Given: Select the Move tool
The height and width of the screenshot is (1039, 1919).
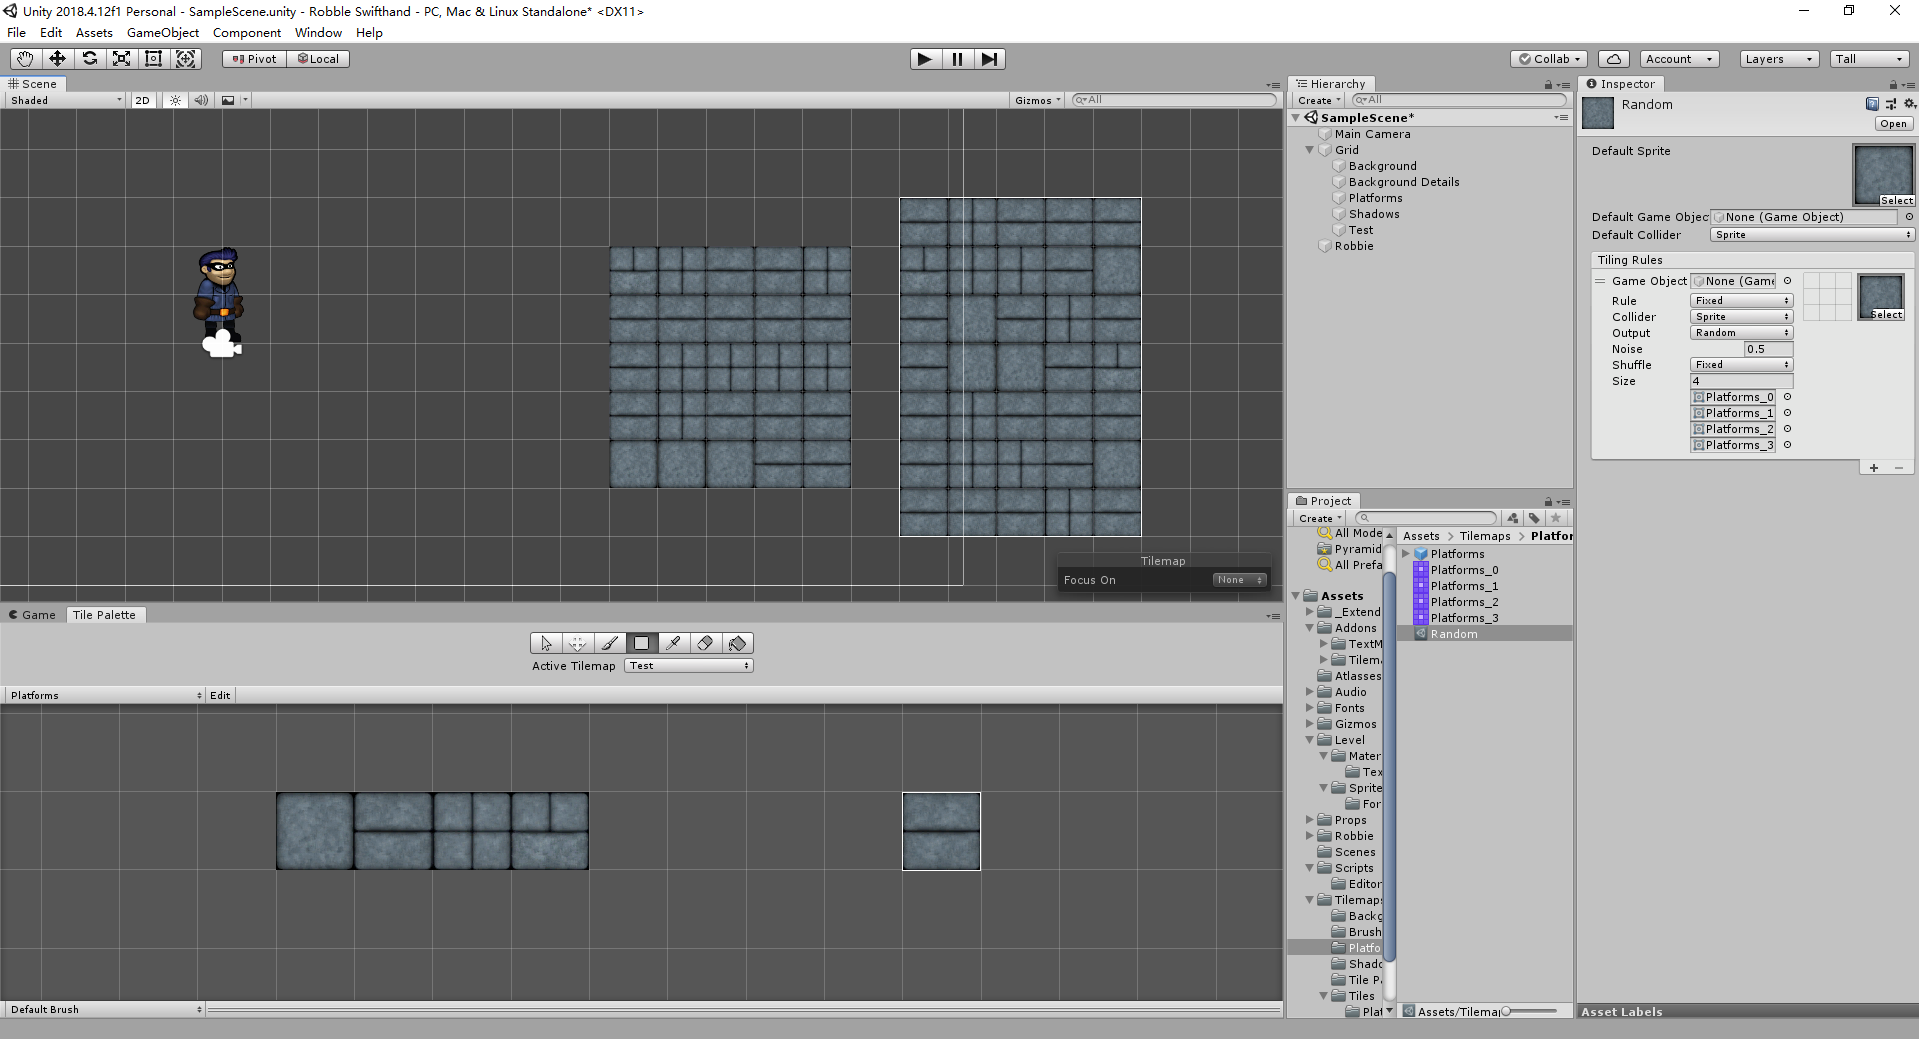Looking at the screenshot, I should click(57, 59).
